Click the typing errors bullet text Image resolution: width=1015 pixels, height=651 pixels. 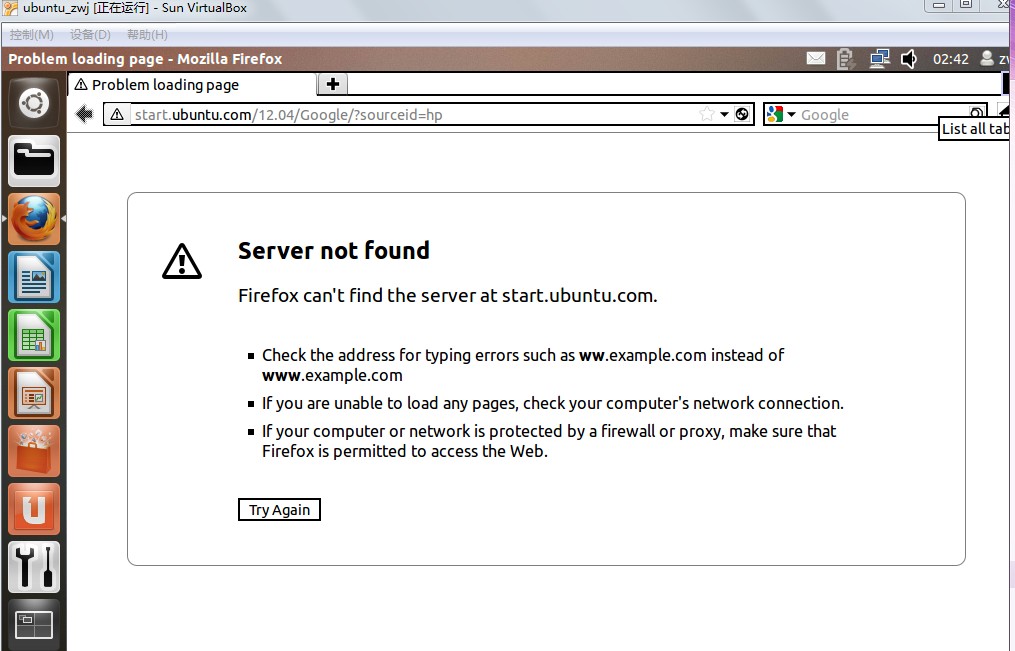(523, 365)
